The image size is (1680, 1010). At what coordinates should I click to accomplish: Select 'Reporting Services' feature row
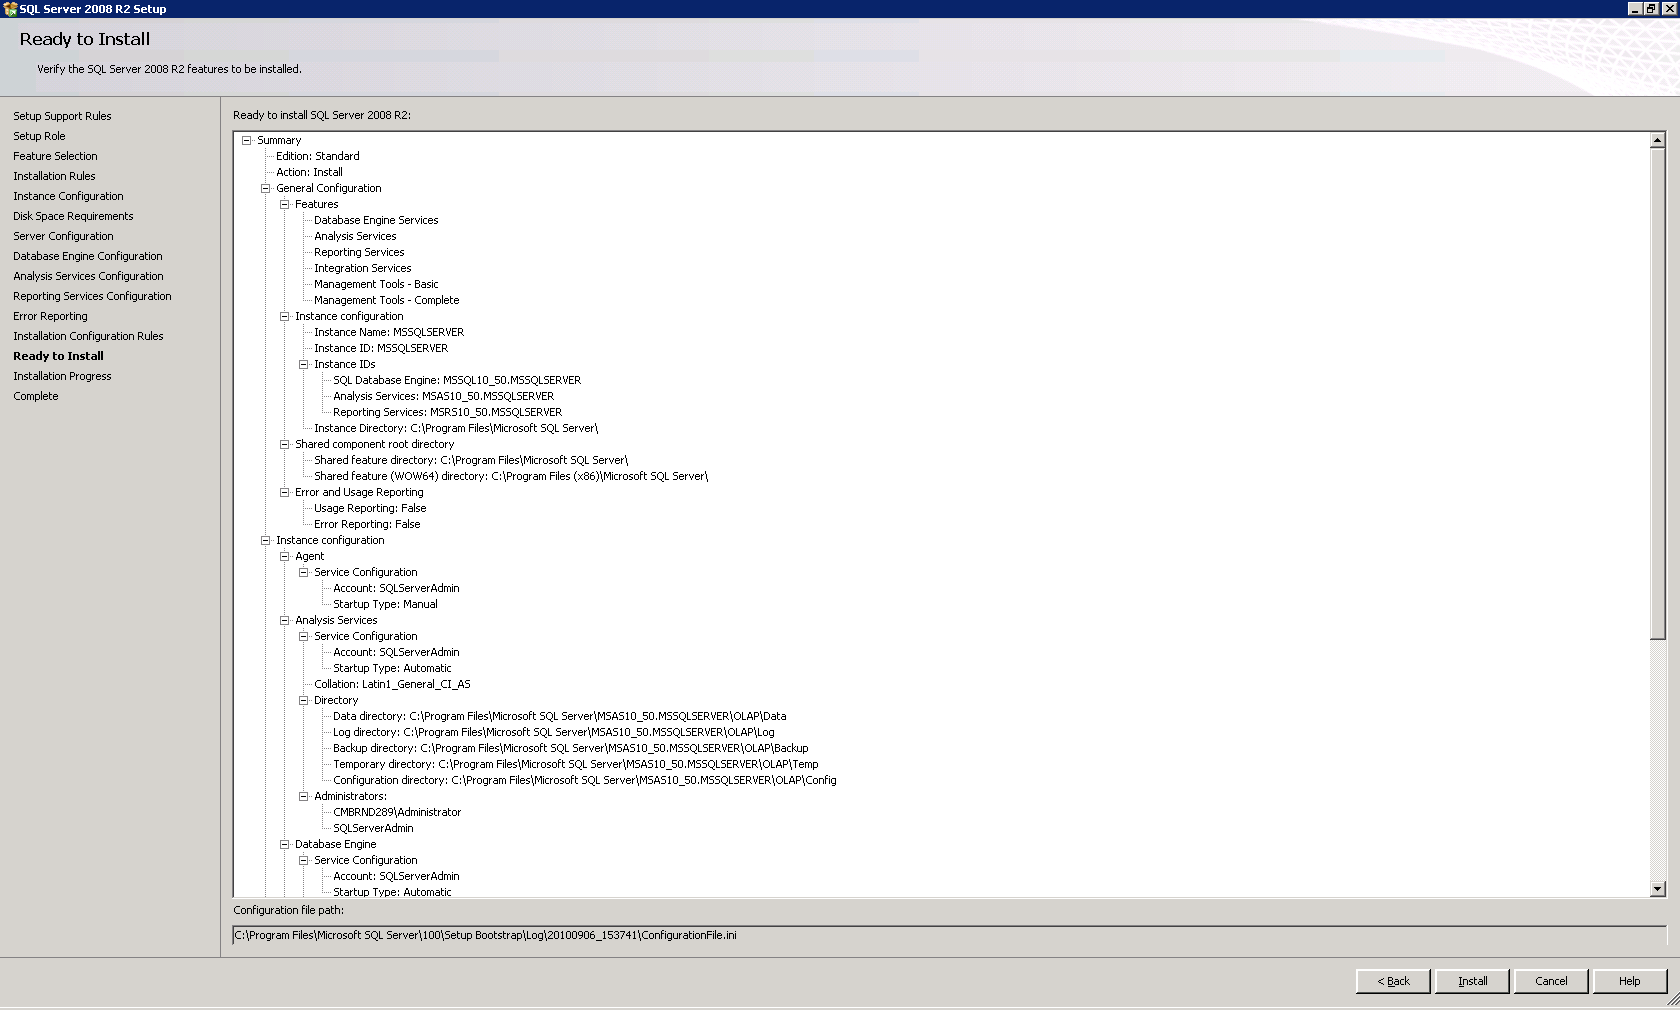click(x=359, y=252)
